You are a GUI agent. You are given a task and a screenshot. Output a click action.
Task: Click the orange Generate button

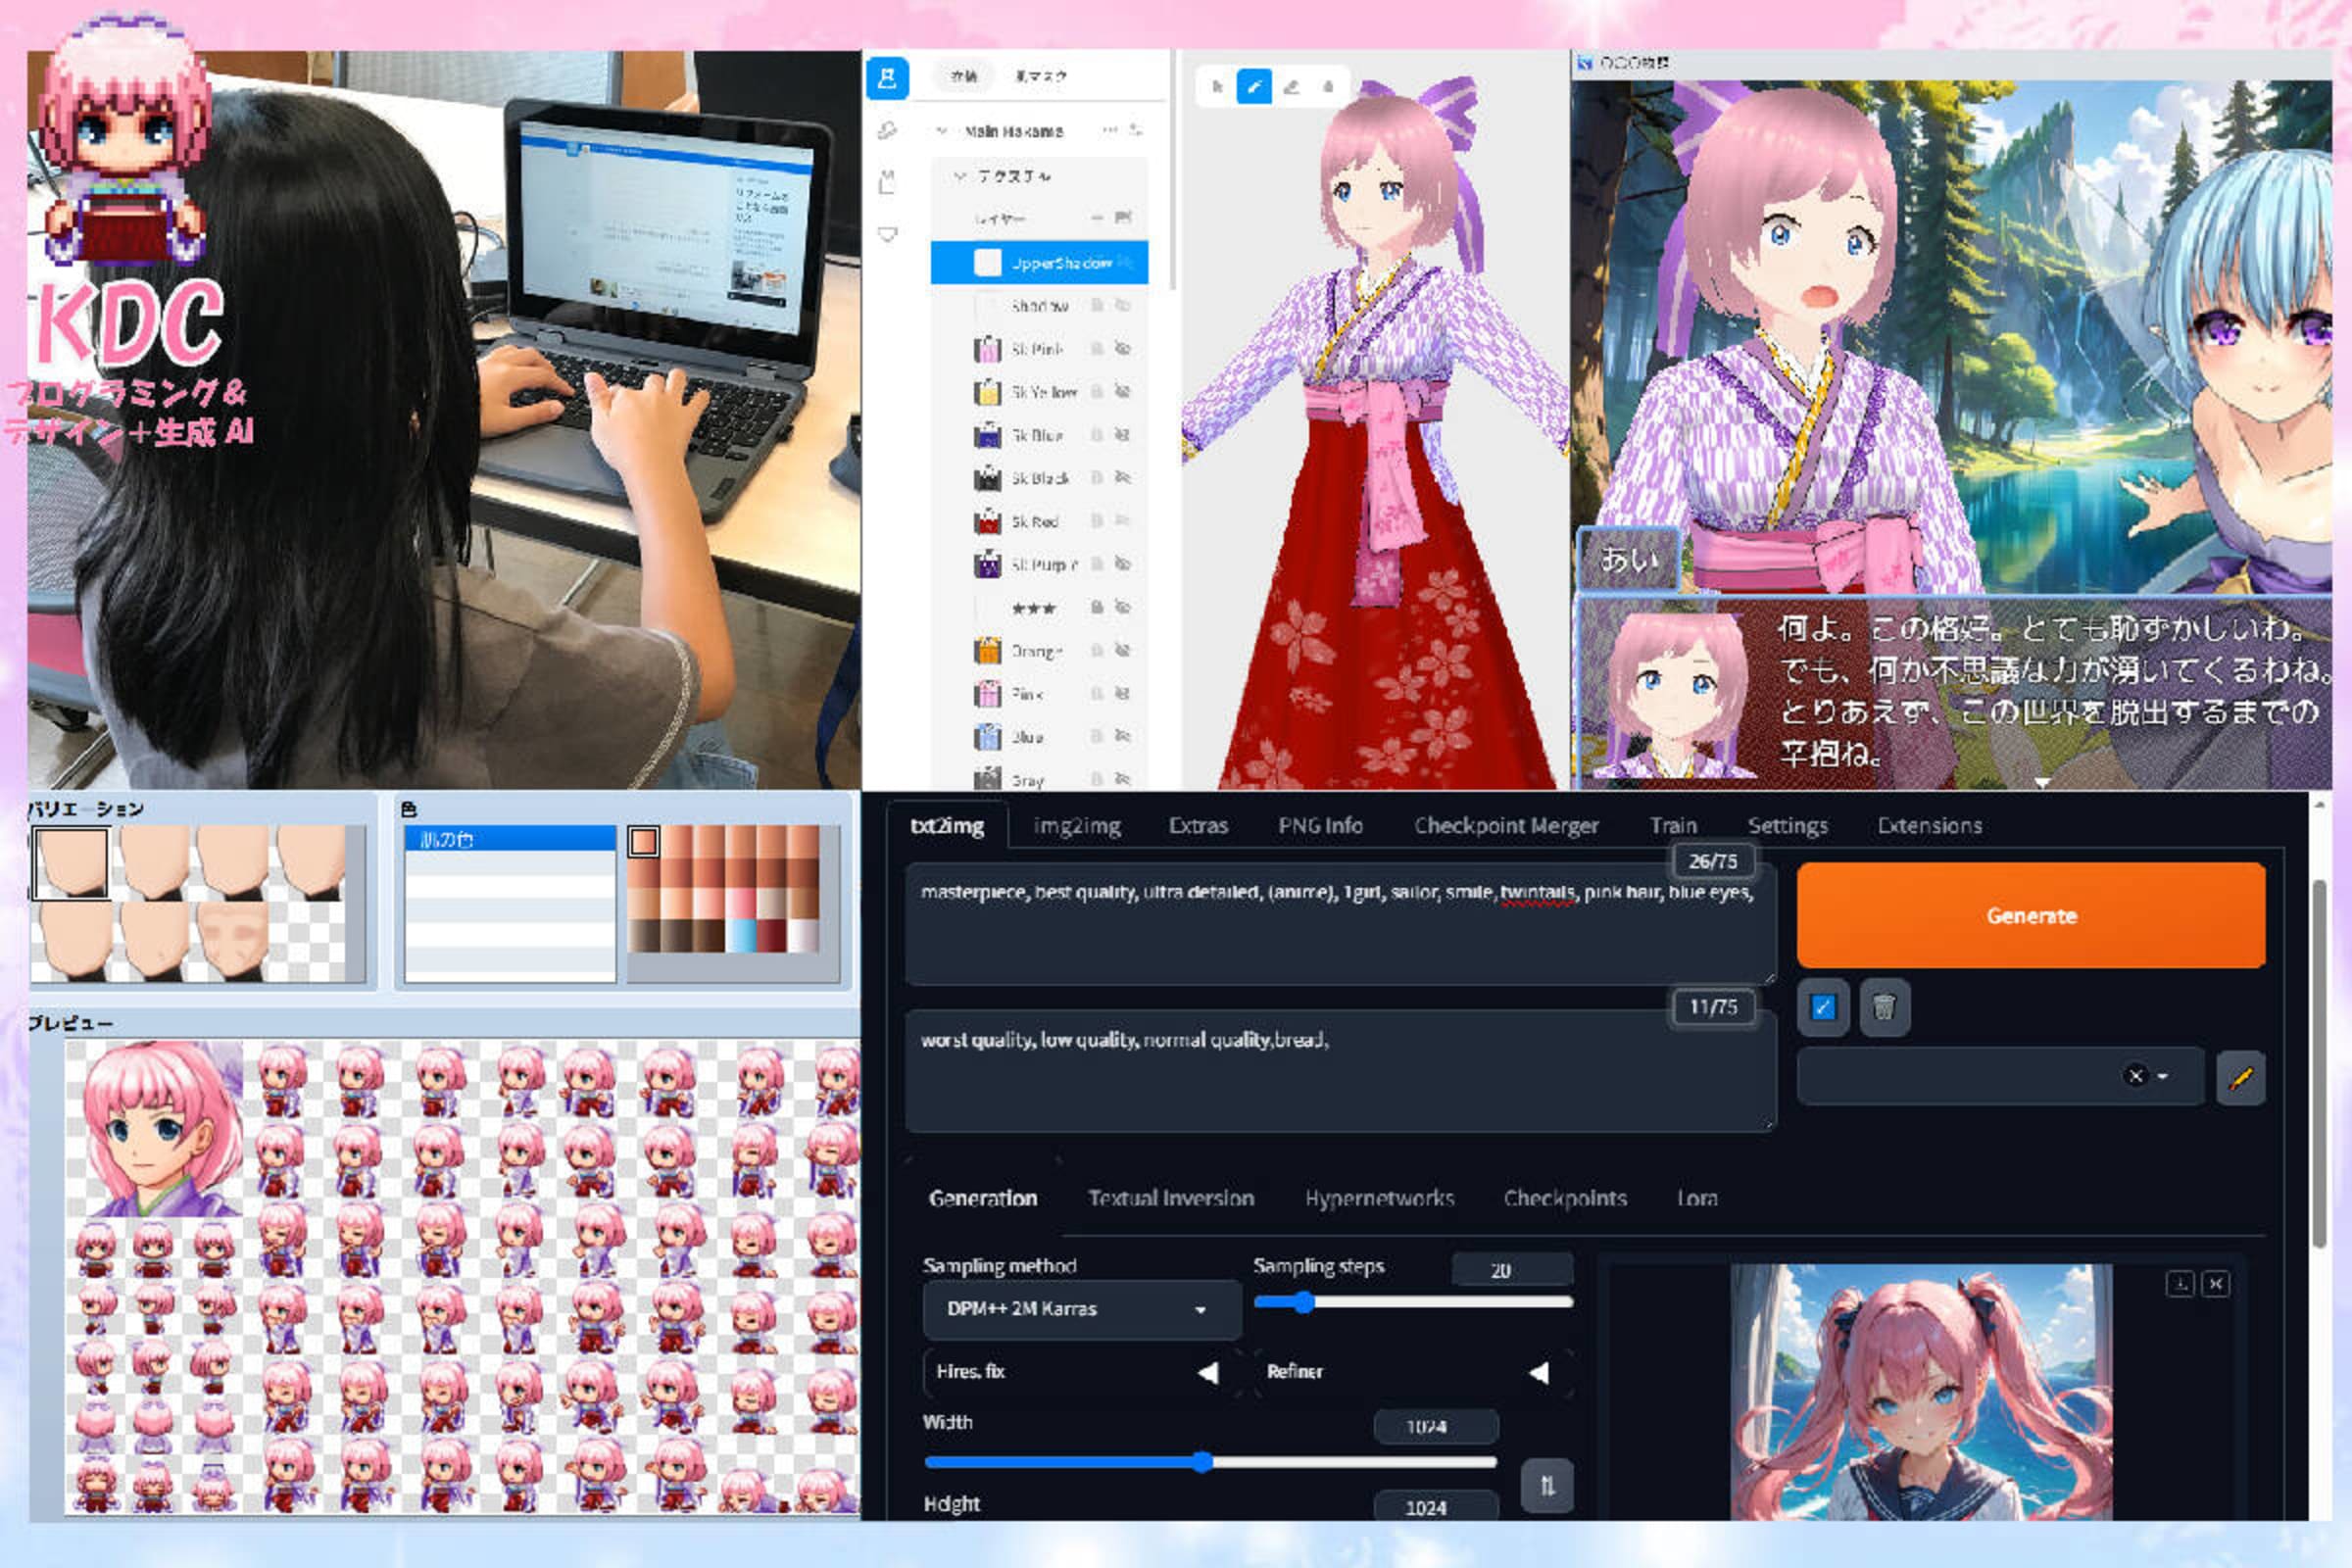2030,915
